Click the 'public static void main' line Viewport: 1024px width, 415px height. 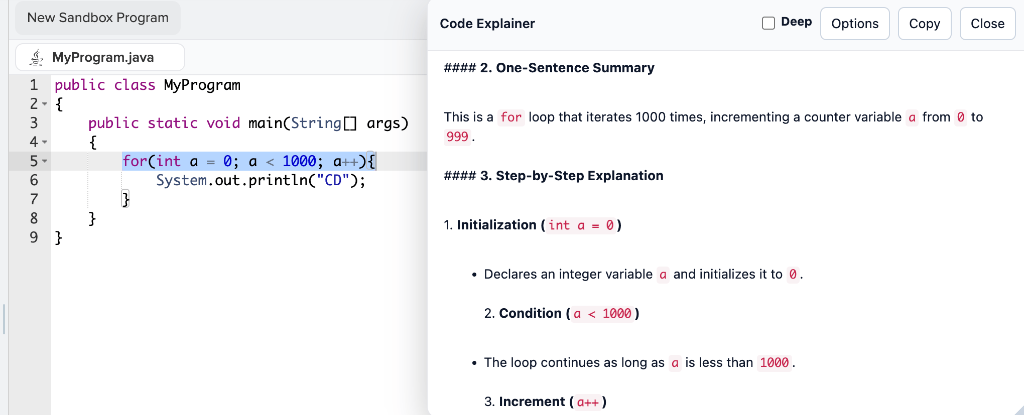(248, 123)
